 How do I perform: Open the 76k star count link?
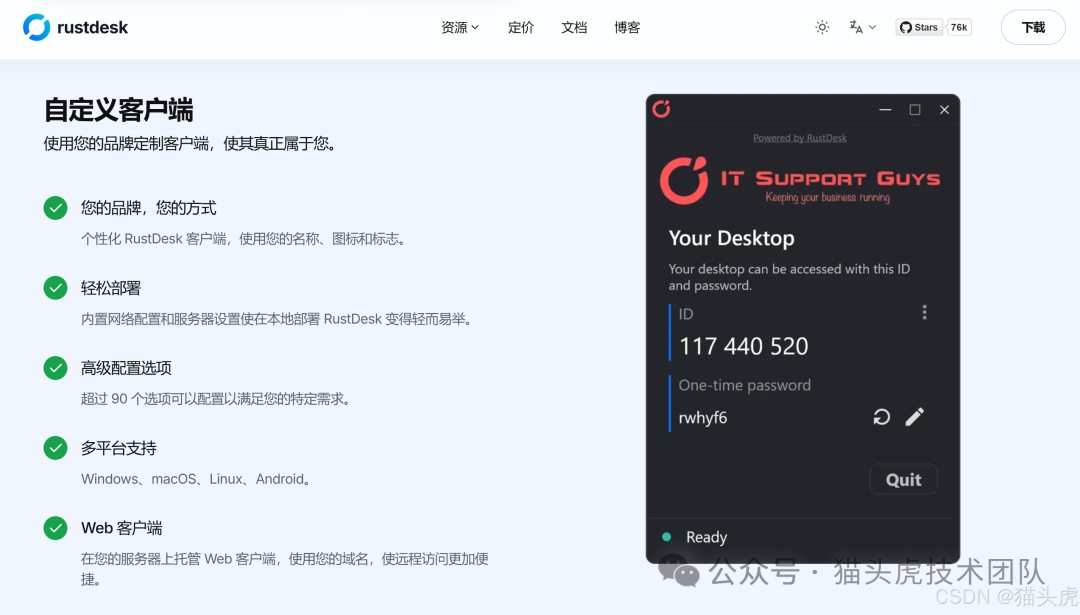click(x=959, y=28)
